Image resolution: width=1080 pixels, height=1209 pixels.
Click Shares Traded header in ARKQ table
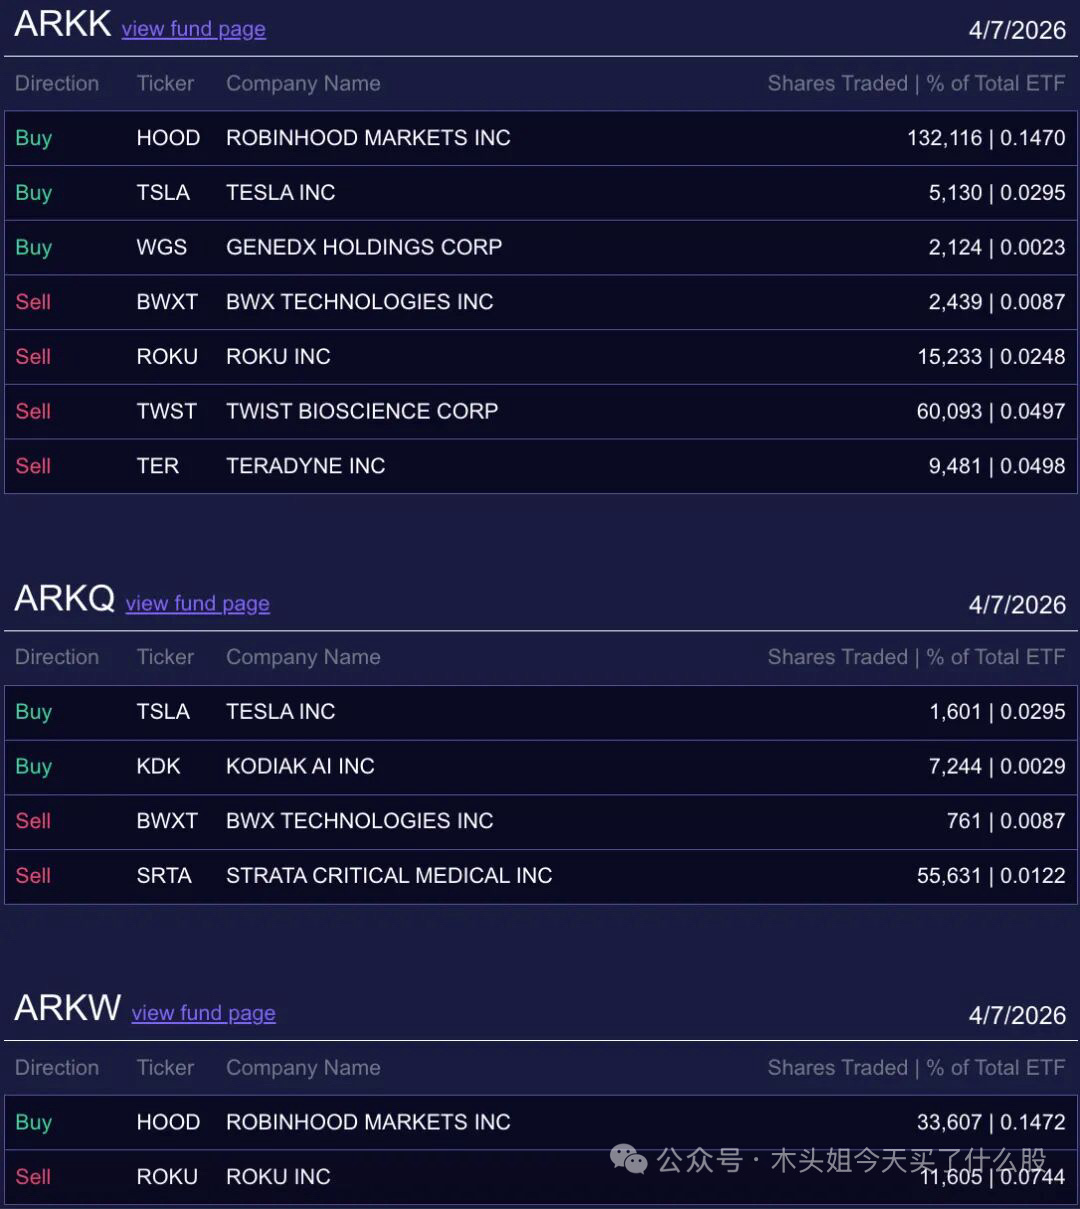pyautogui.click(x=837, y=657)
